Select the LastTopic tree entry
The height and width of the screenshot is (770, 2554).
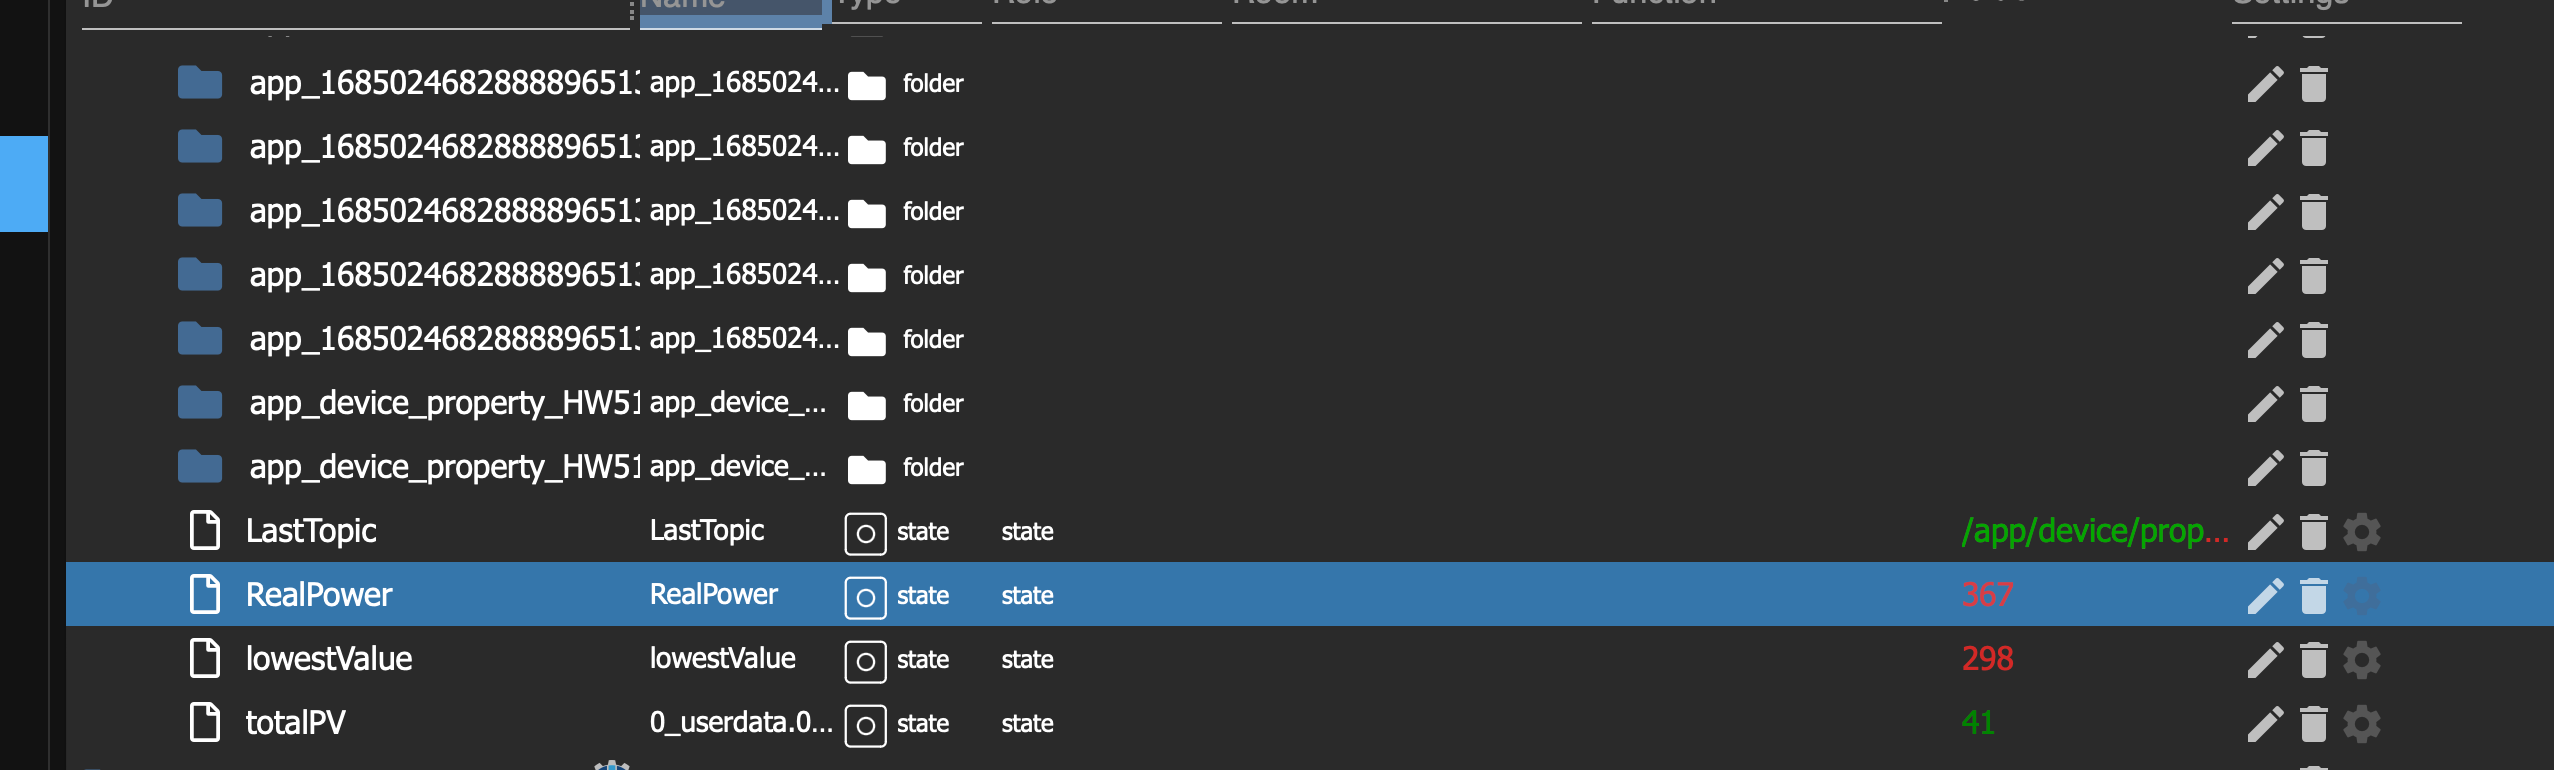311,531
